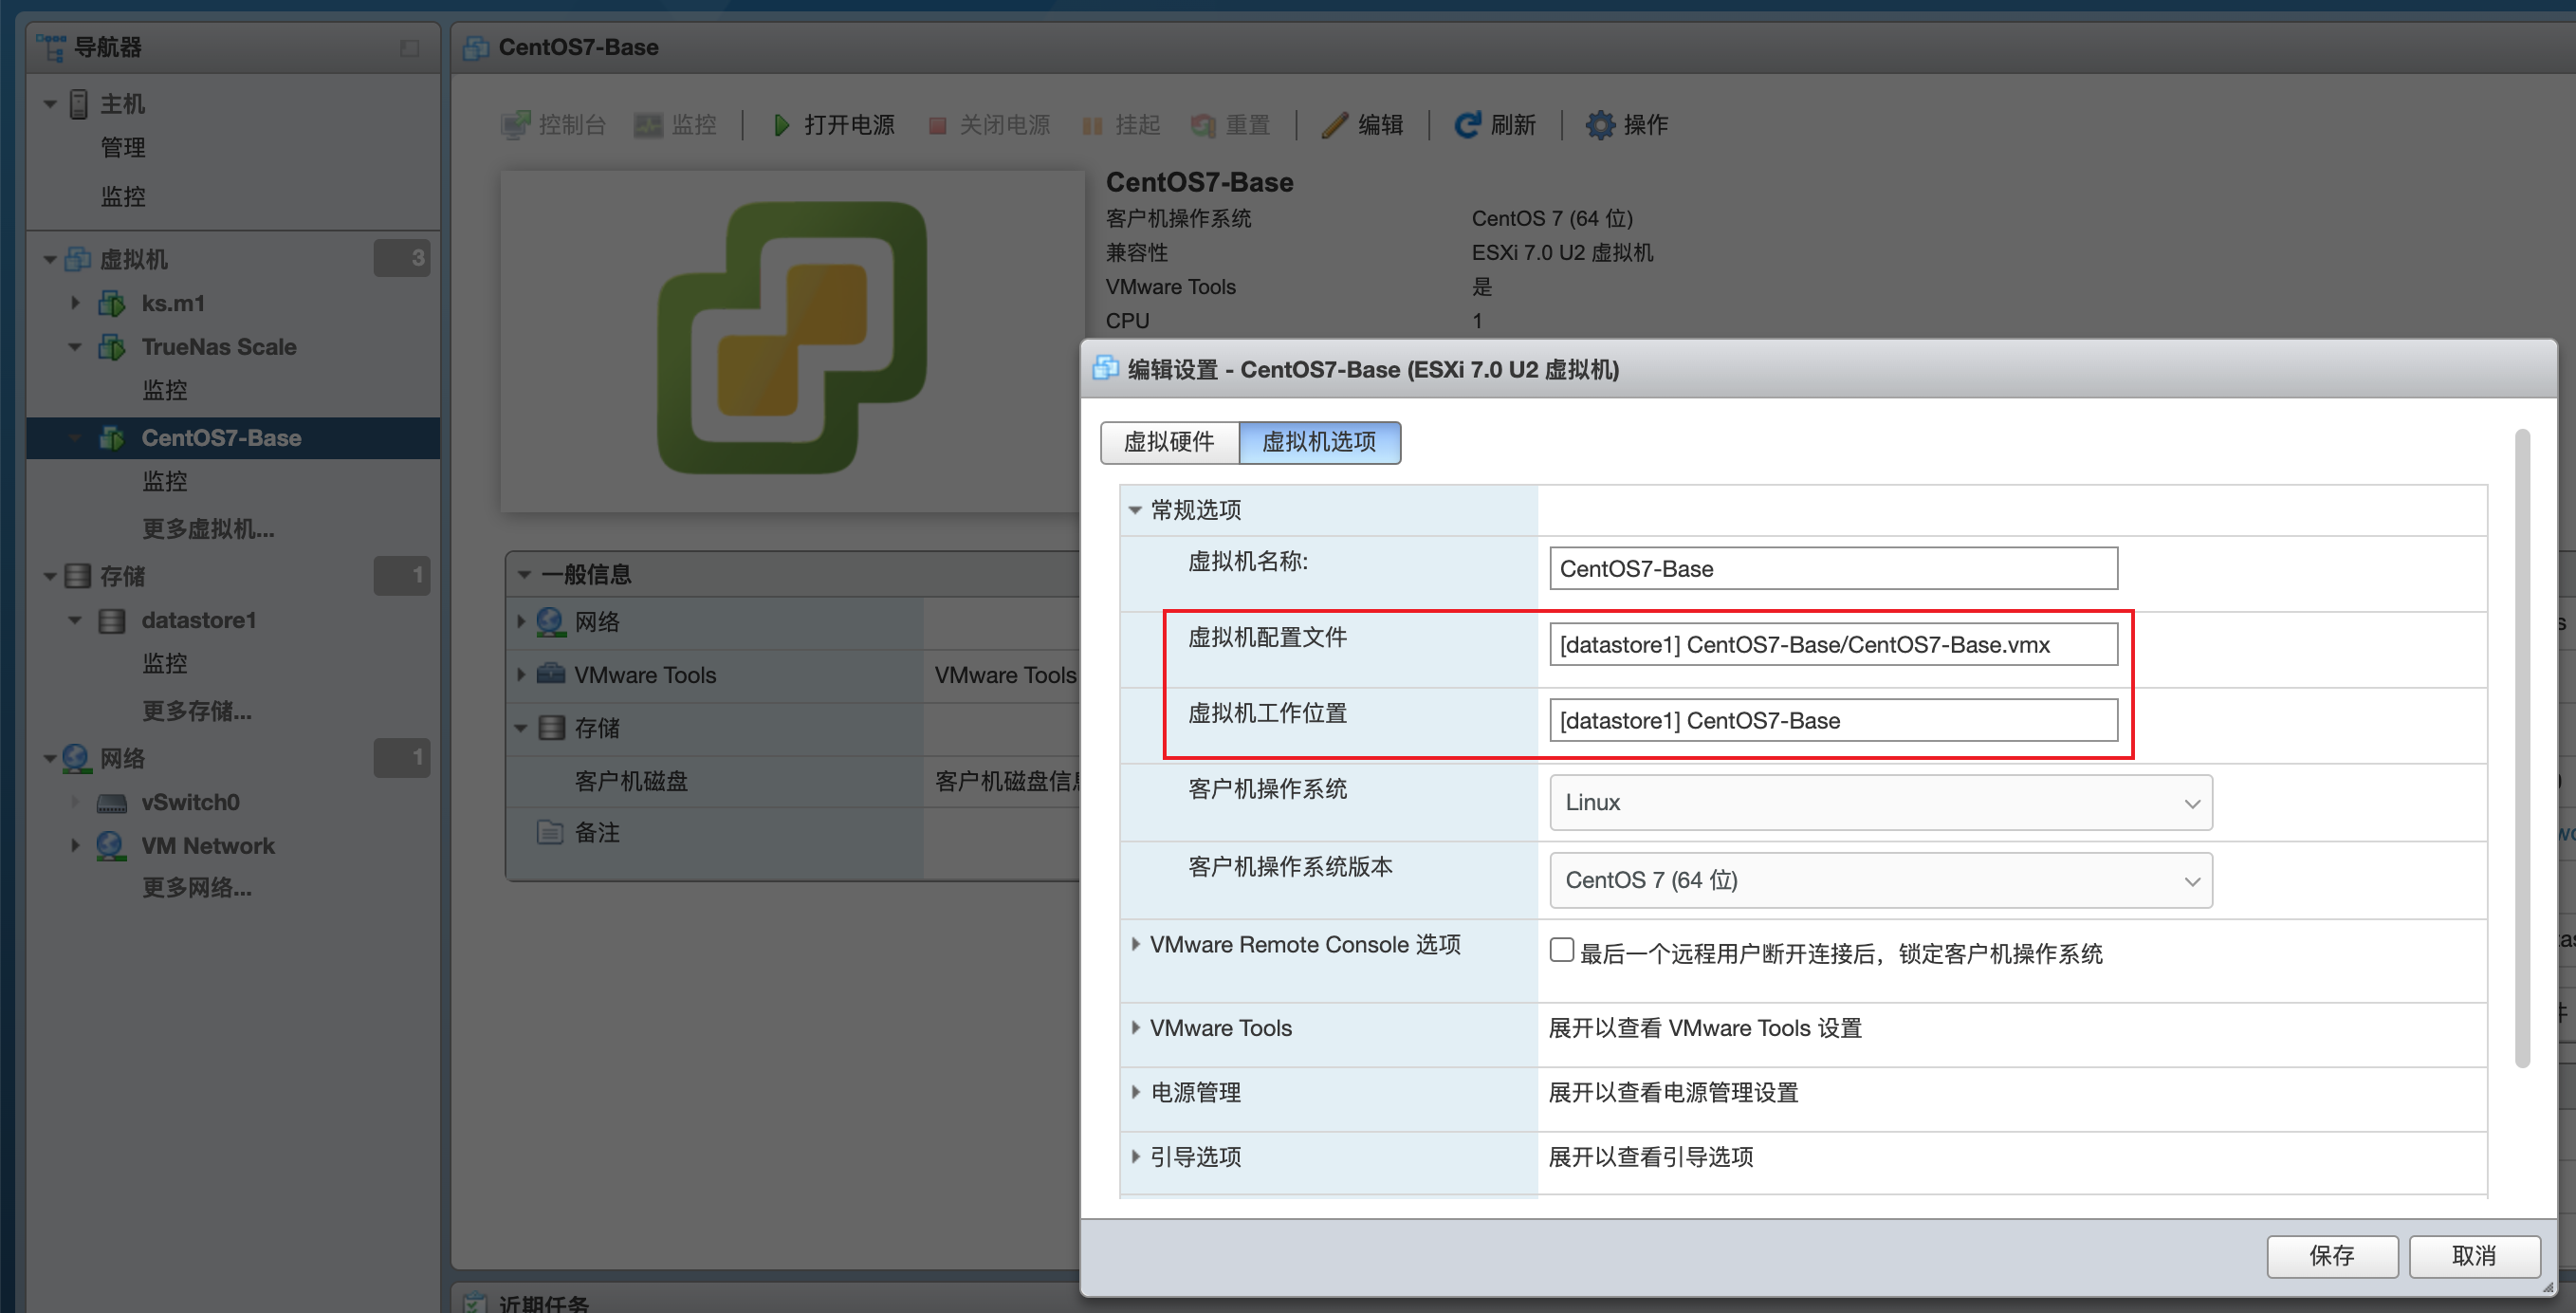2576x1313 pixels.
Task: Enable lock guest OS after disconnect checkbox
Action: pyautogui.click(x=1561, y=950)
